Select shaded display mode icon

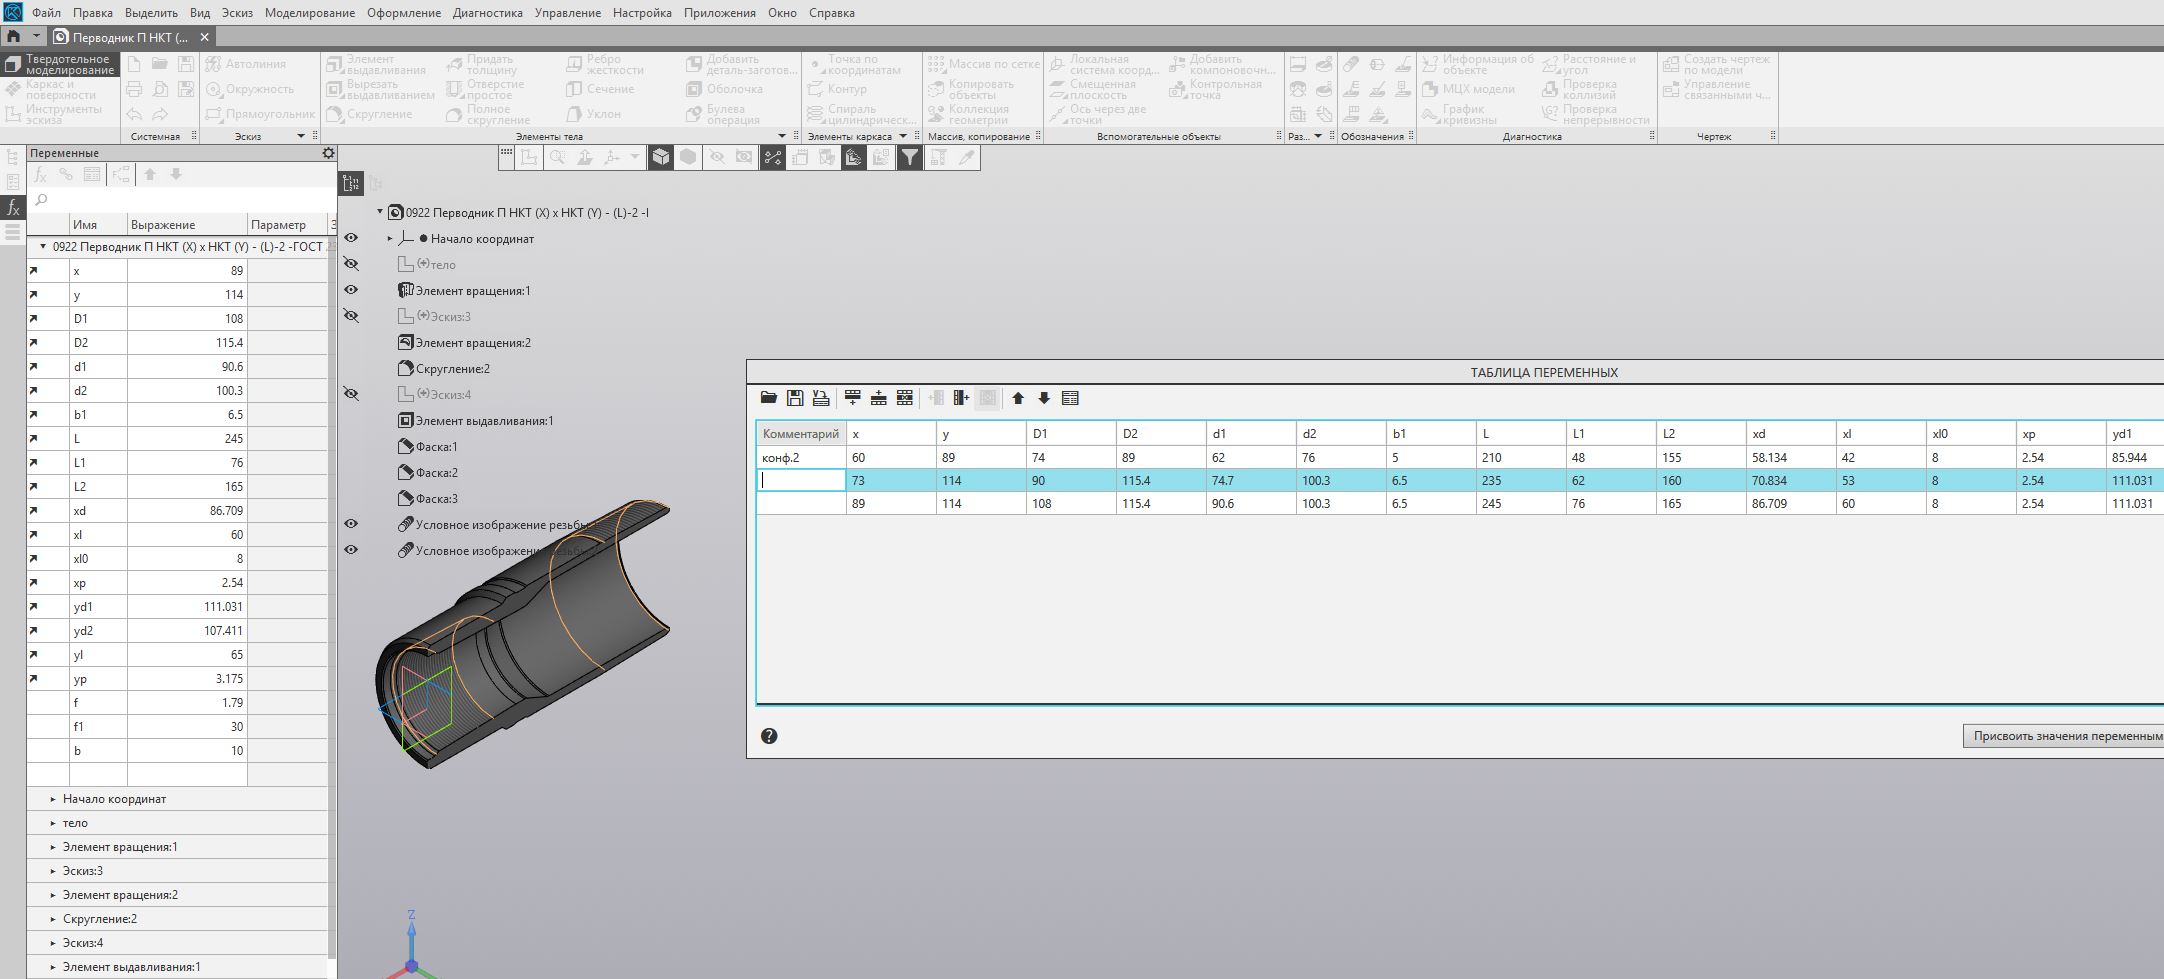[x=688, y=157]
